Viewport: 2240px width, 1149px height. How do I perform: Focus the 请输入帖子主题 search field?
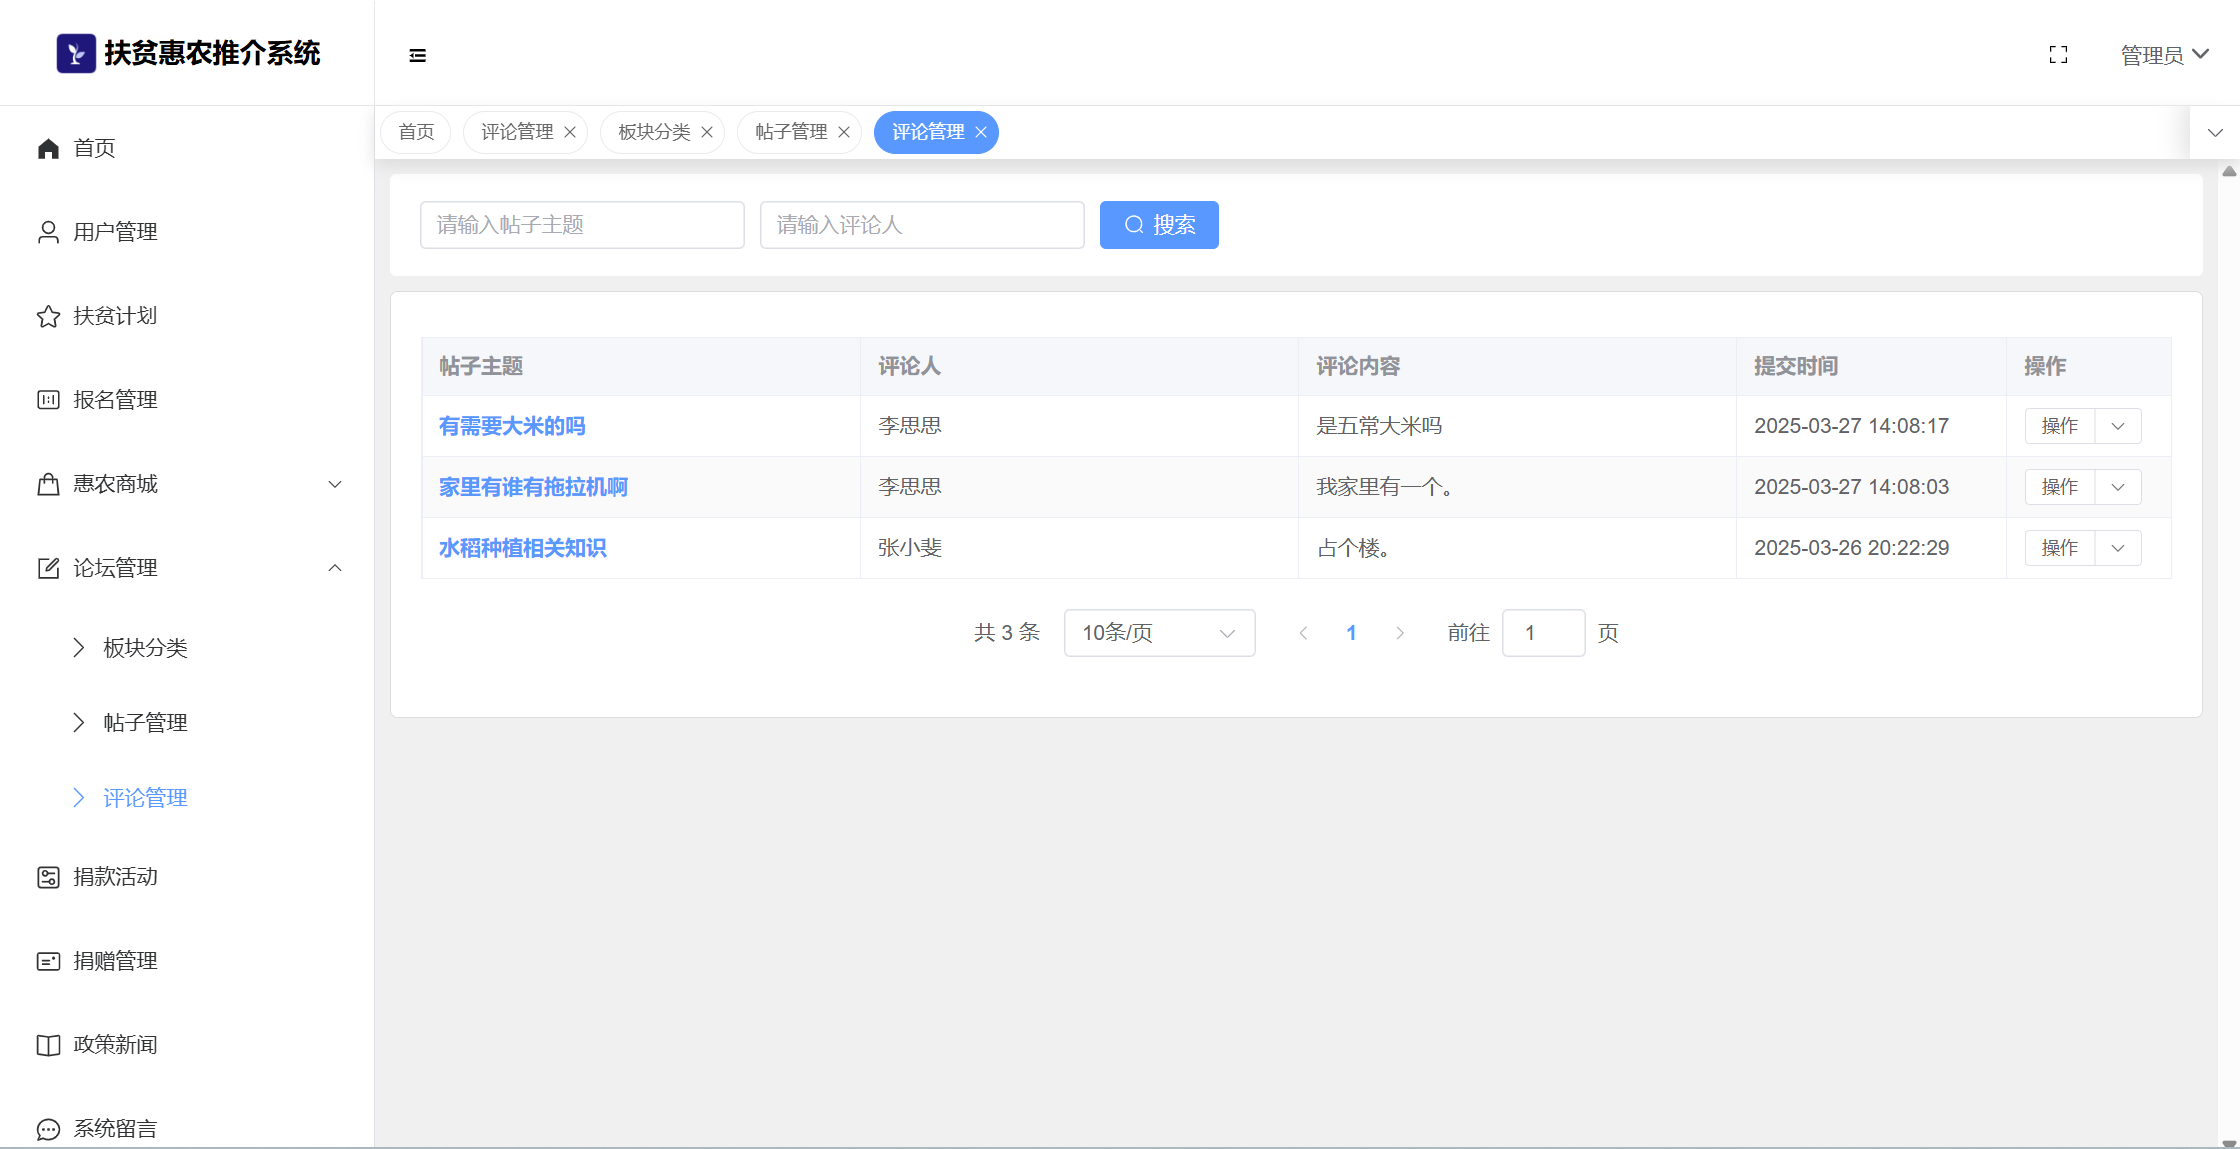582,225
